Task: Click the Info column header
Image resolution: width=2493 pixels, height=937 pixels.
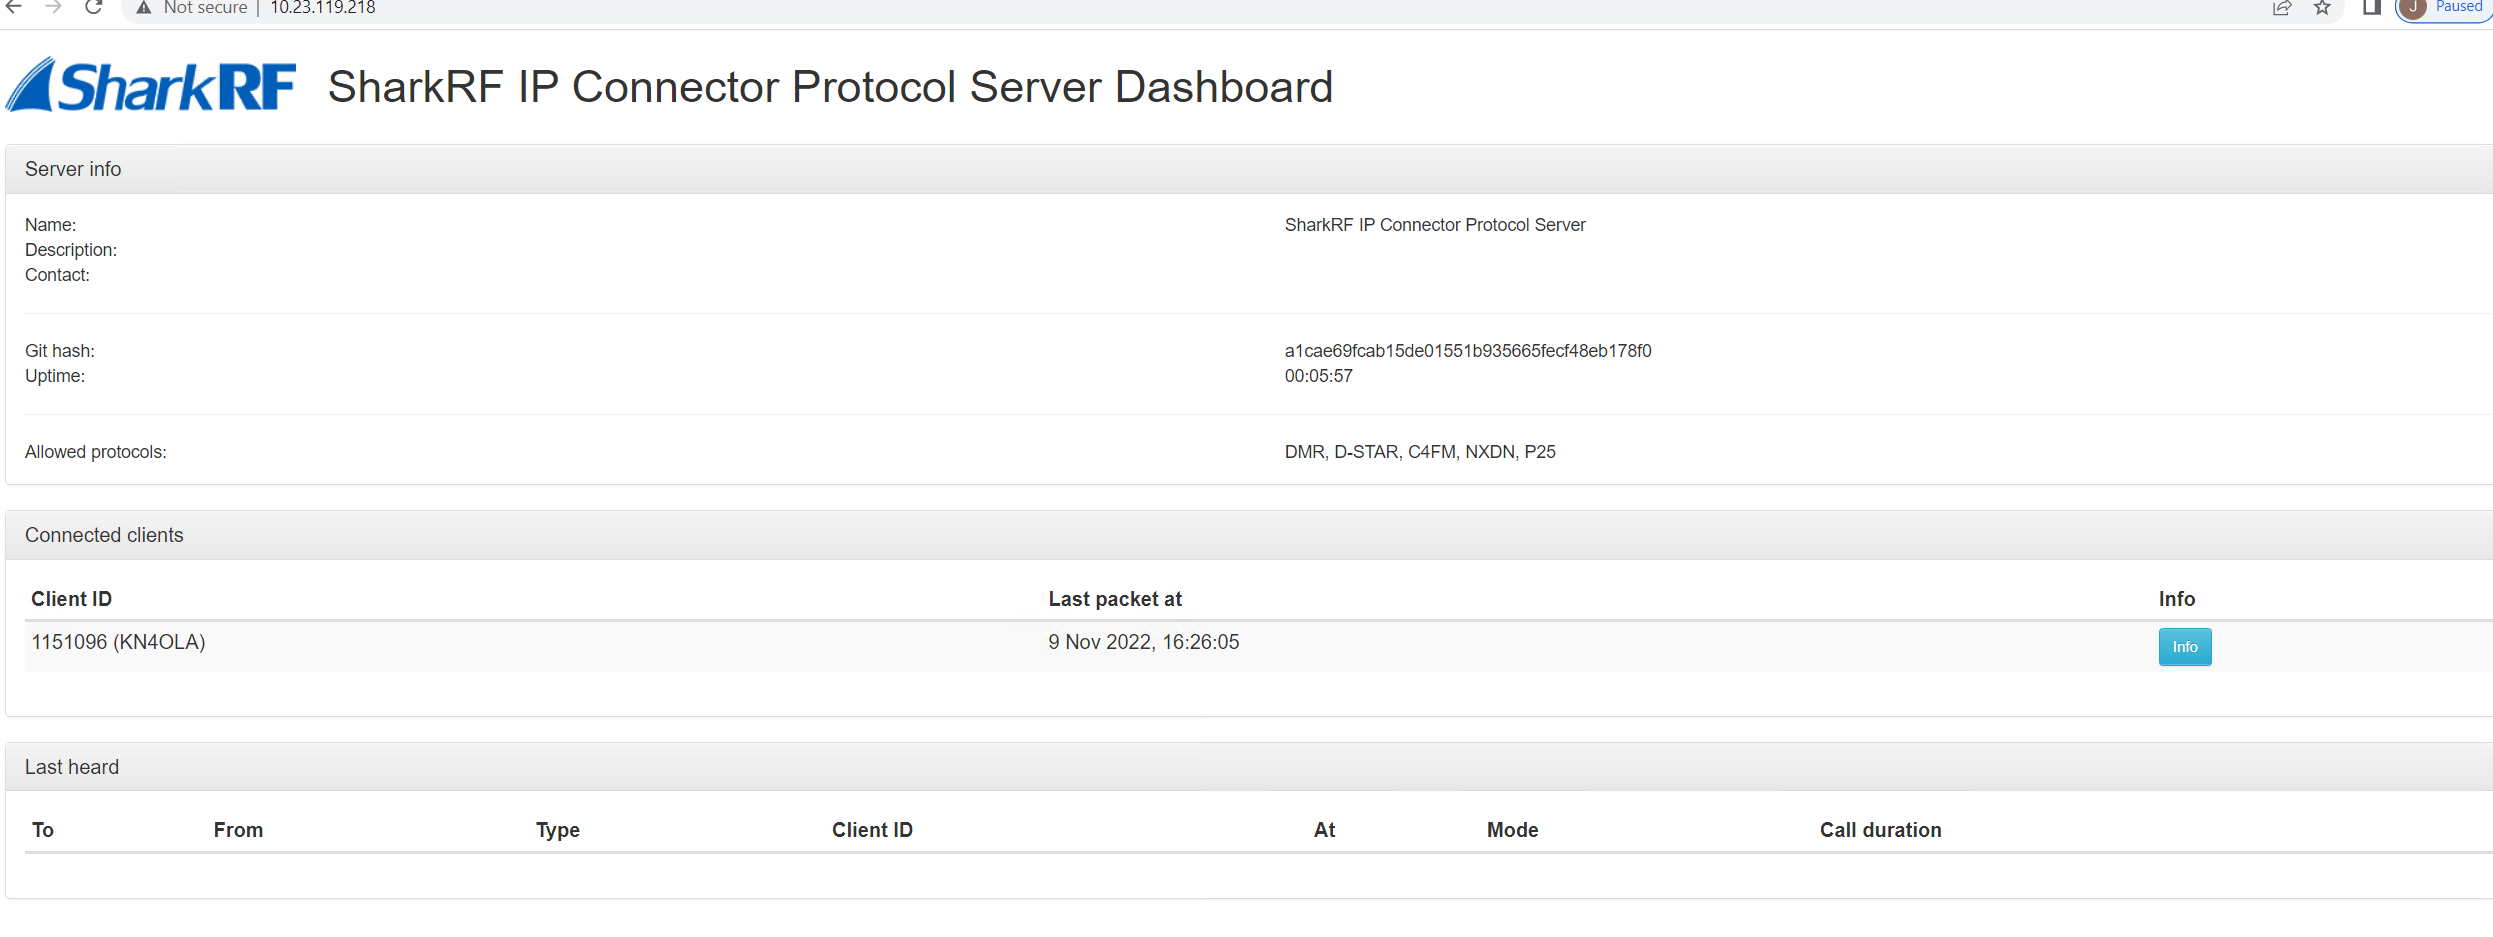Action: 2177,599
